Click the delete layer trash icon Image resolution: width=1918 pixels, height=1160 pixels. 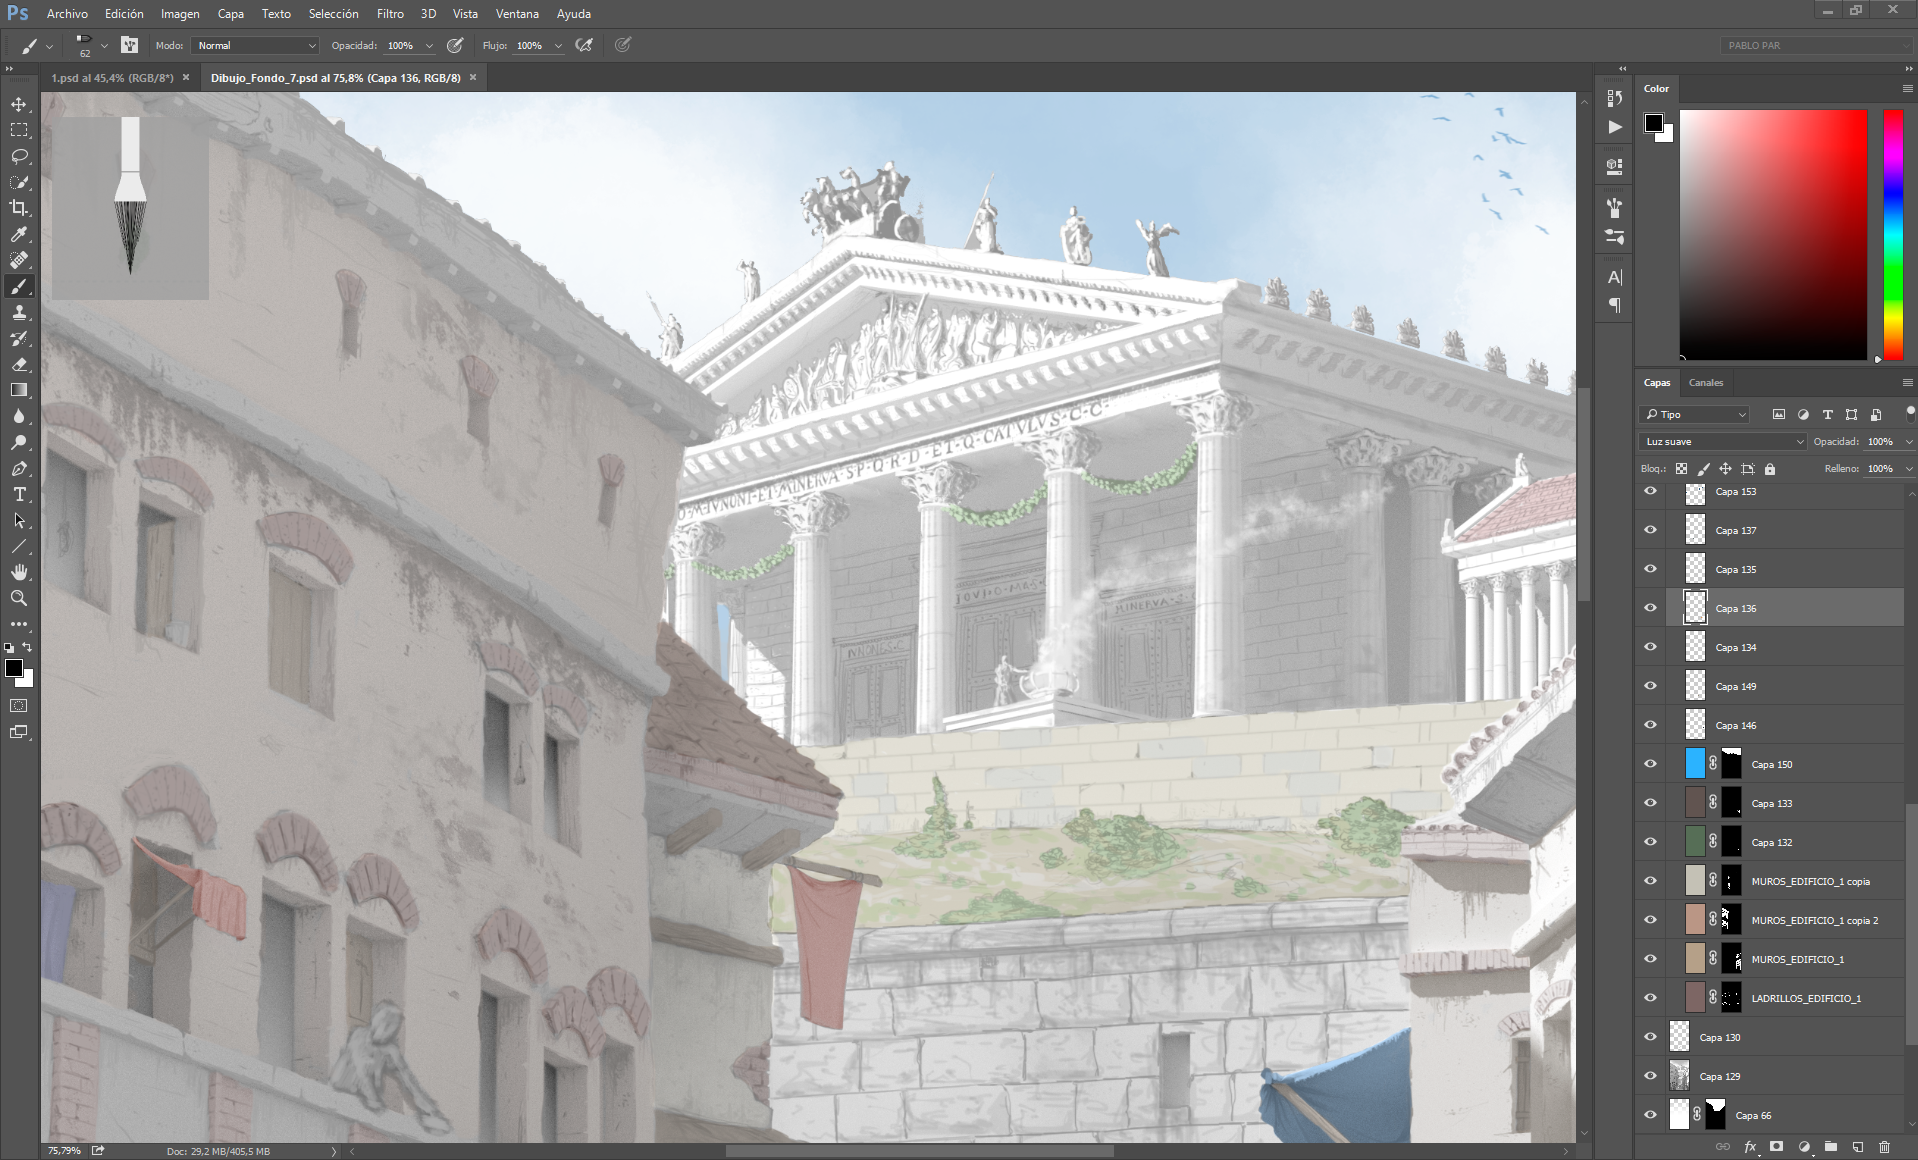(x=1884, y=1147)
